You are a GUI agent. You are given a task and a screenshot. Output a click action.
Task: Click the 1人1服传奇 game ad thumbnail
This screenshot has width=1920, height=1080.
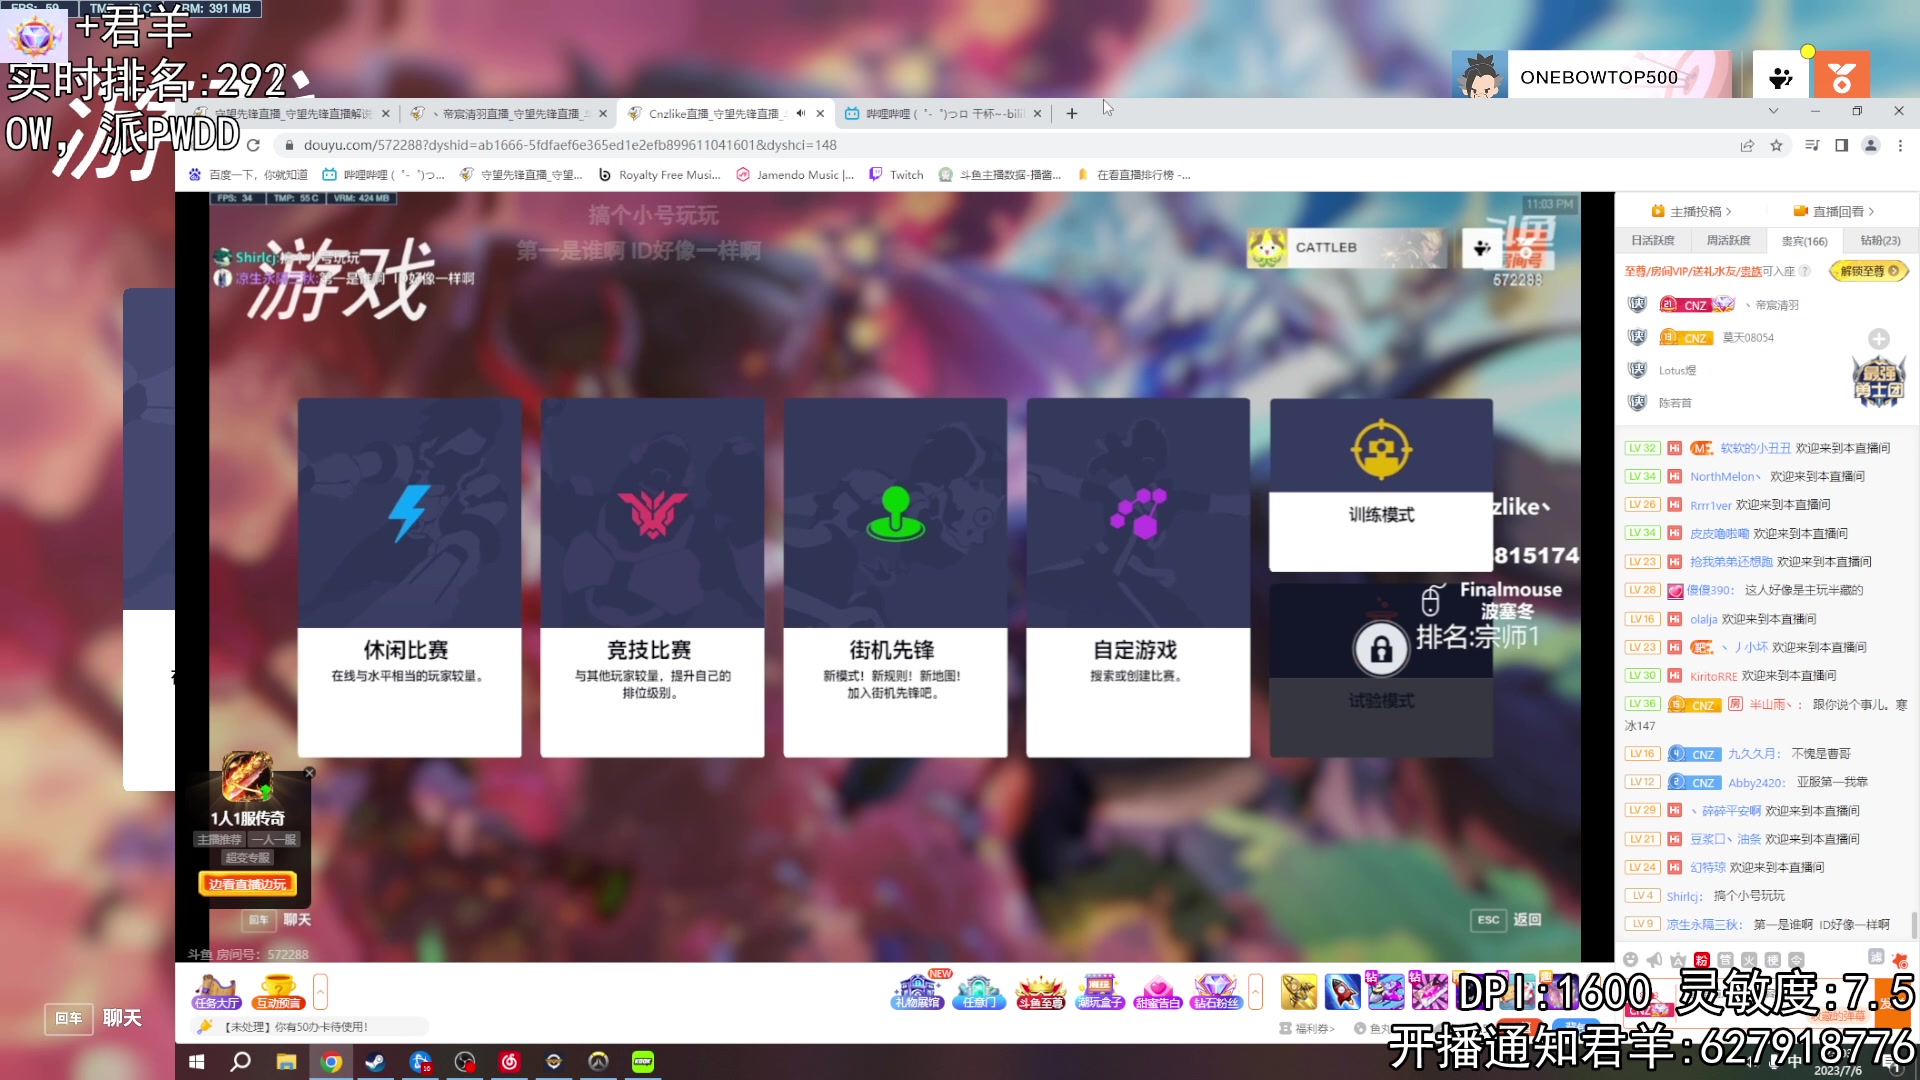pos(246,778)
